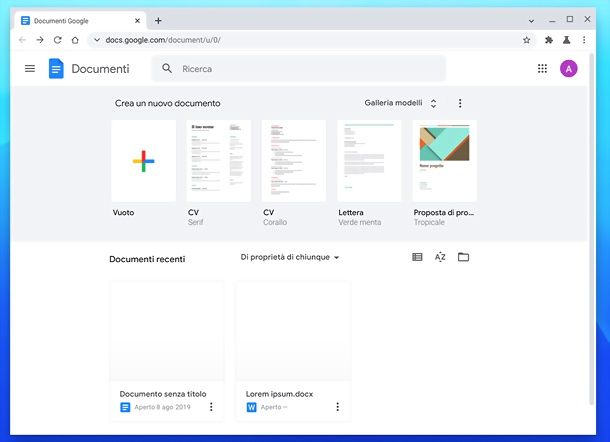Open the browser home page
Viewport: 610px width, 442px height.
click(75, 40)
